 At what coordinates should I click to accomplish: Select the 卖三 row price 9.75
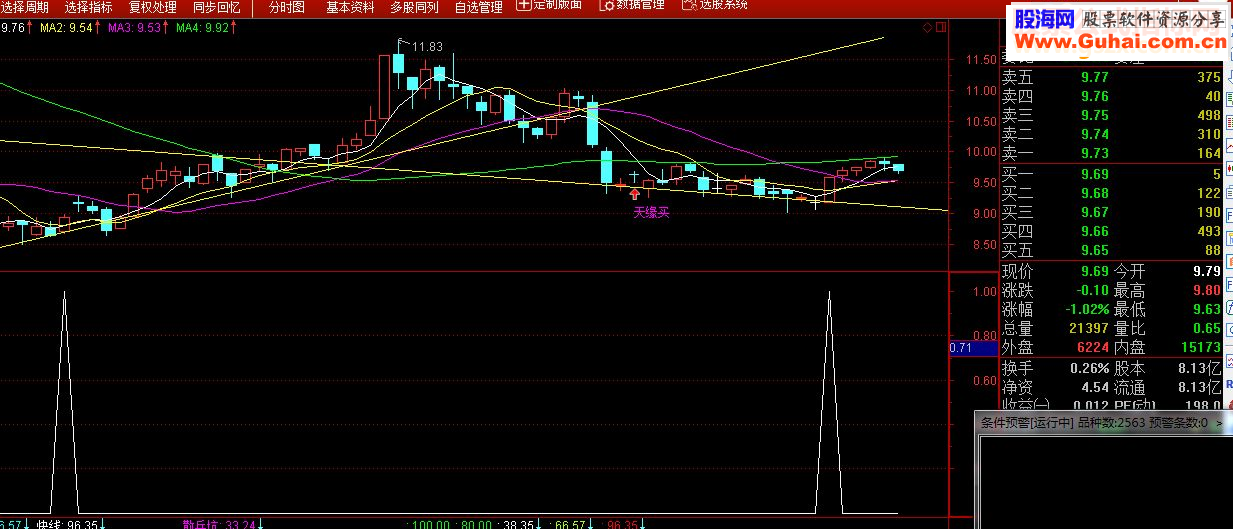(x=1094, y=115)
